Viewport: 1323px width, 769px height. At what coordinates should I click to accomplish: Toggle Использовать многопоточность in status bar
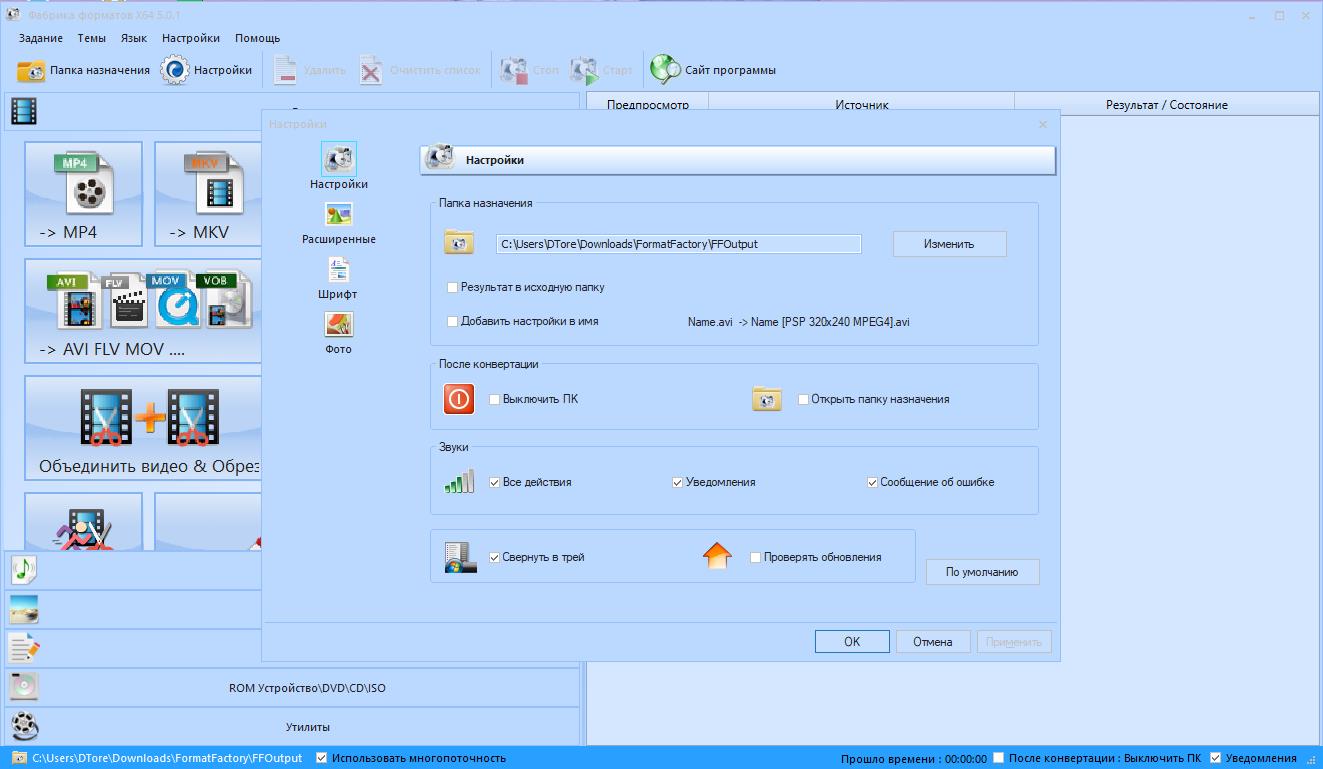322,758
